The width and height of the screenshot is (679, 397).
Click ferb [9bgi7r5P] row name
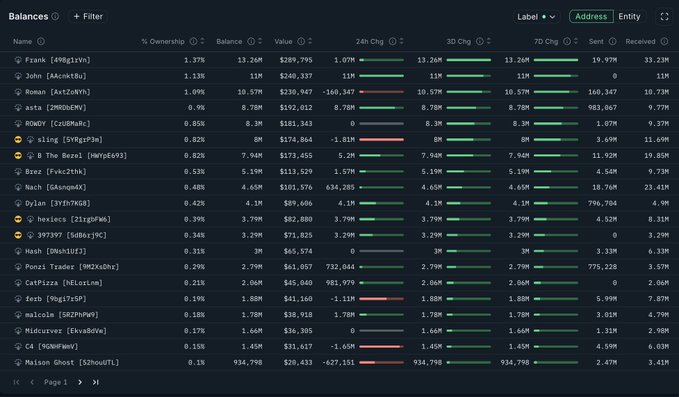pyautogui.click(x=56, y=299)
